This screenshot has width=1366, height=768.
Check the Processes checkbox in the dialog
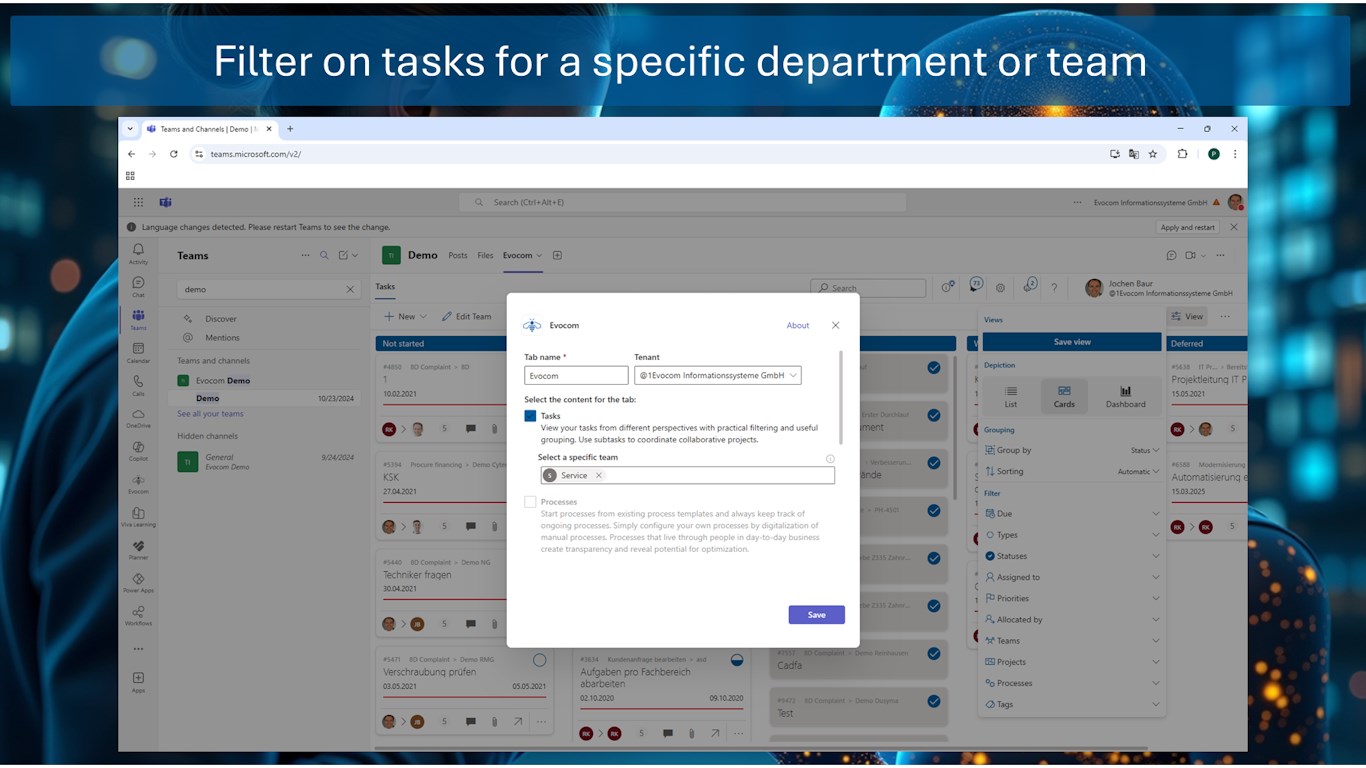coord(530,502)
